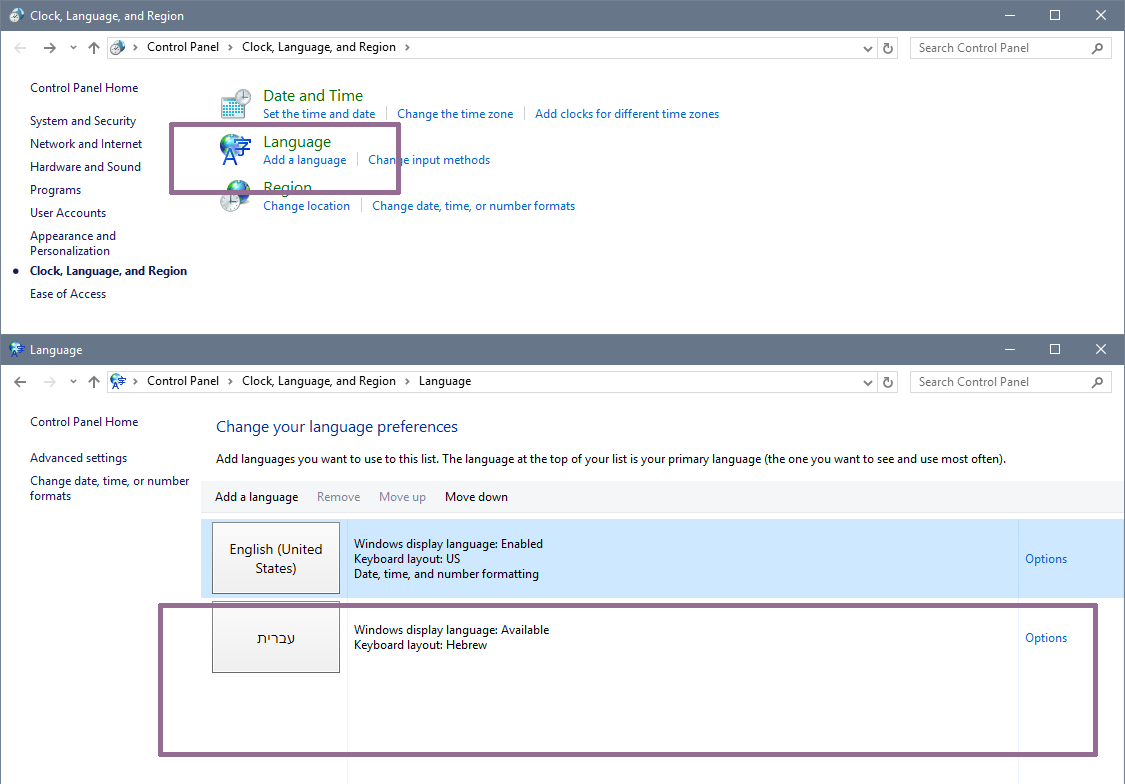The width and height of the screenshot is (1125, 784).
Task: Refresh the Language window address bar
Action: (888, 382)
